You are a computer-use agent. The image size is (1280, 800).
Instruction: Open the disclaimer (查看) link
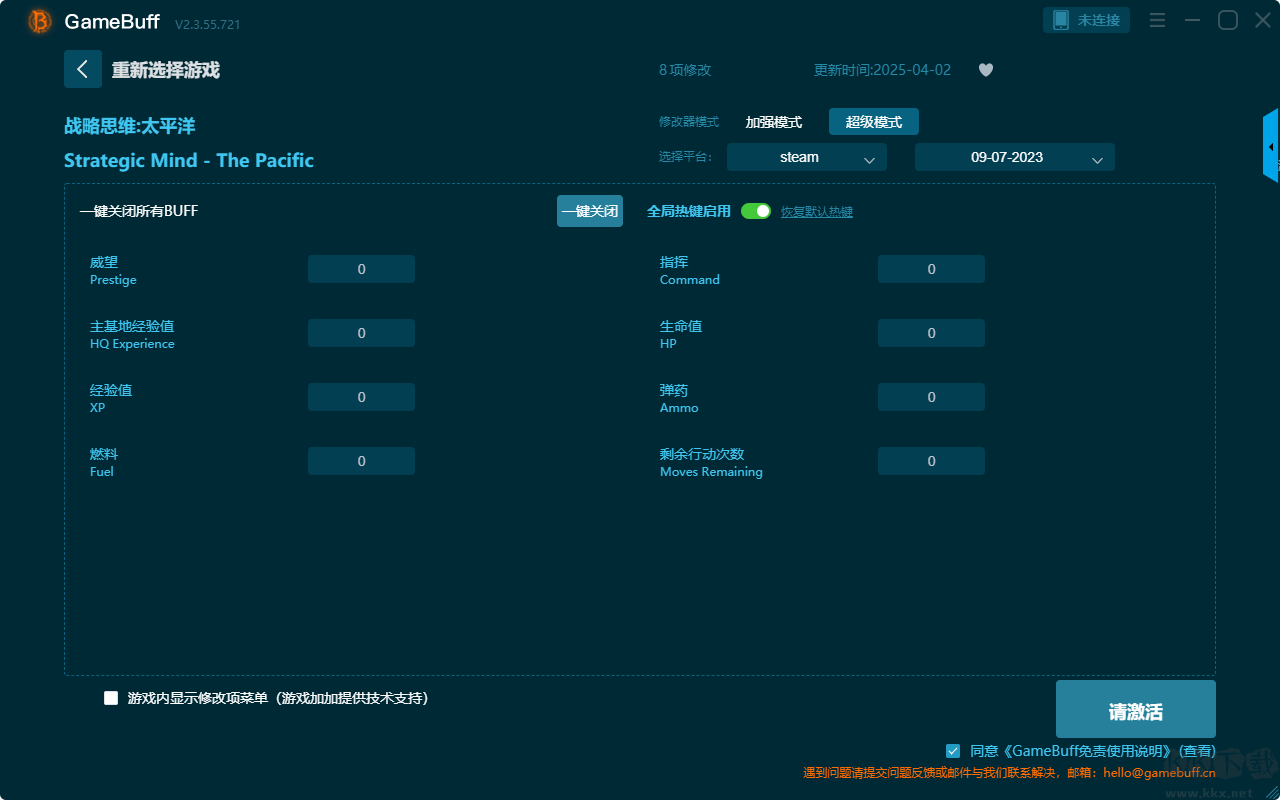tap(1198, 751)
